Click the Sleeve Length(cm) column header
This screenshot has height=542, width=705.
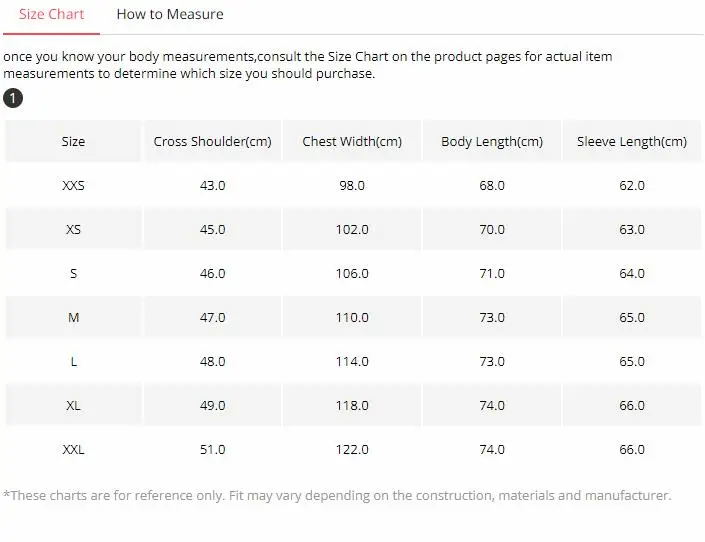pyautogui.click(x=632, y=142)
